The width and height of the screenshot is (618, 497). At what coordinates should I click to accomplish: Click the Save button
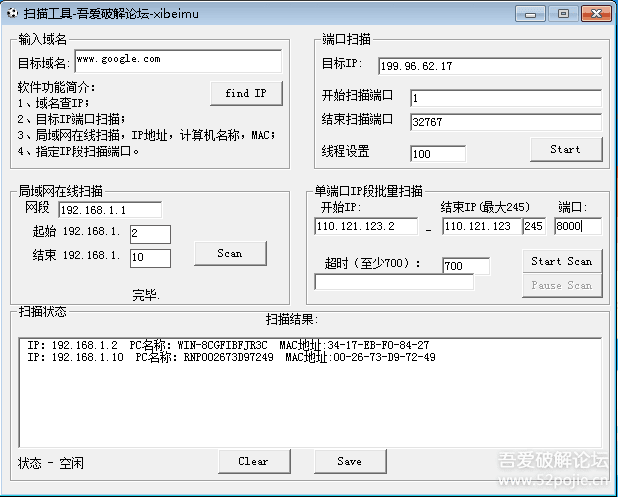(349, 461)
